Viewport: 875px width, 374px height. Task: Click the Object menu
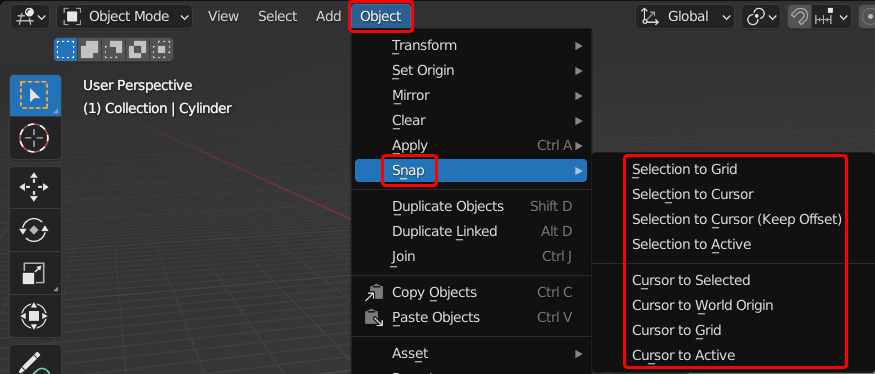[381, 17]
